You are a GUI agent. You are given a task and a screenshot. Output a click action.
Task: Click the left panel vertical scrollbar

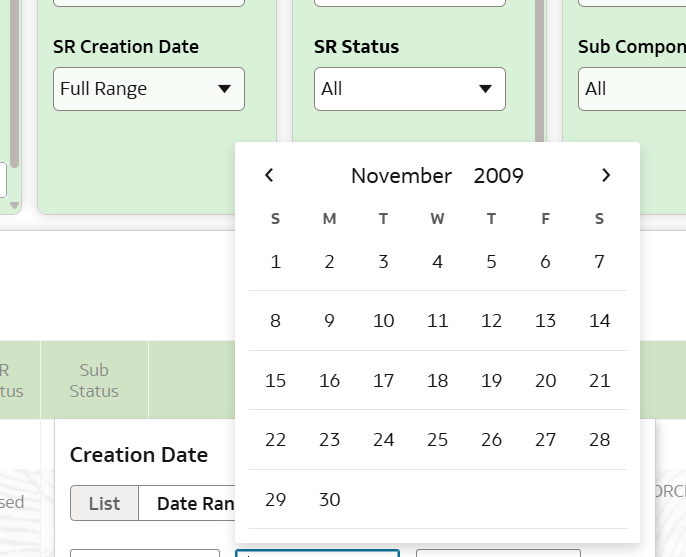[x=14, y=83]
